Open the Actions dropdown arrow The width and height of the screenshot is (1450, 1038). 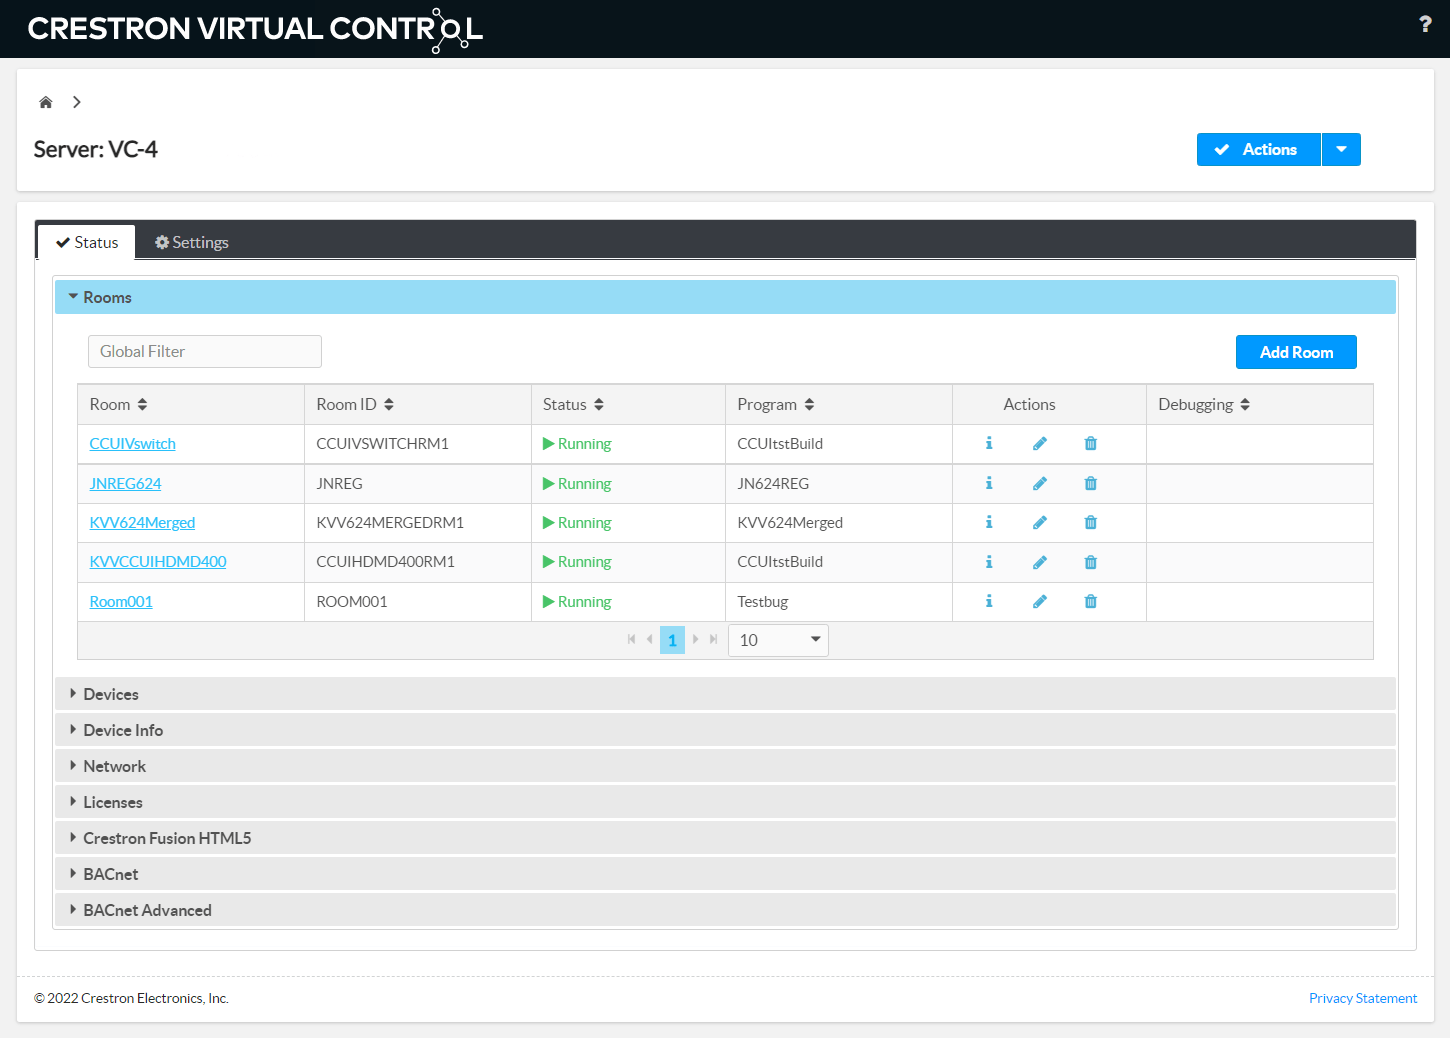pos(1341,149)
